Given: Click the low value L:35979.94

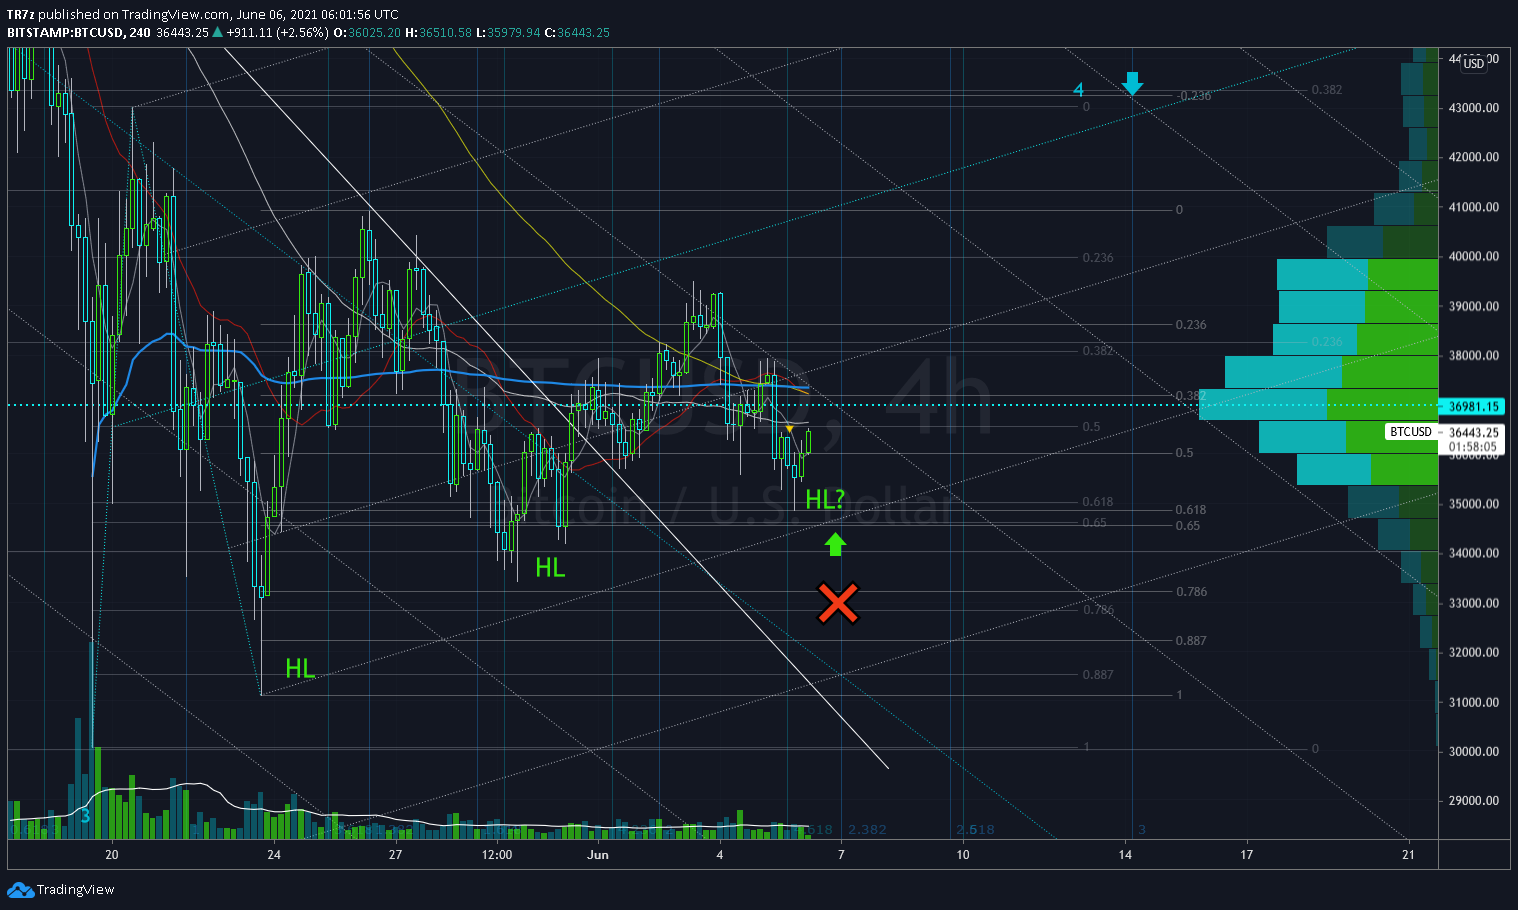Looking at the screenshot, I should [508, 32].
